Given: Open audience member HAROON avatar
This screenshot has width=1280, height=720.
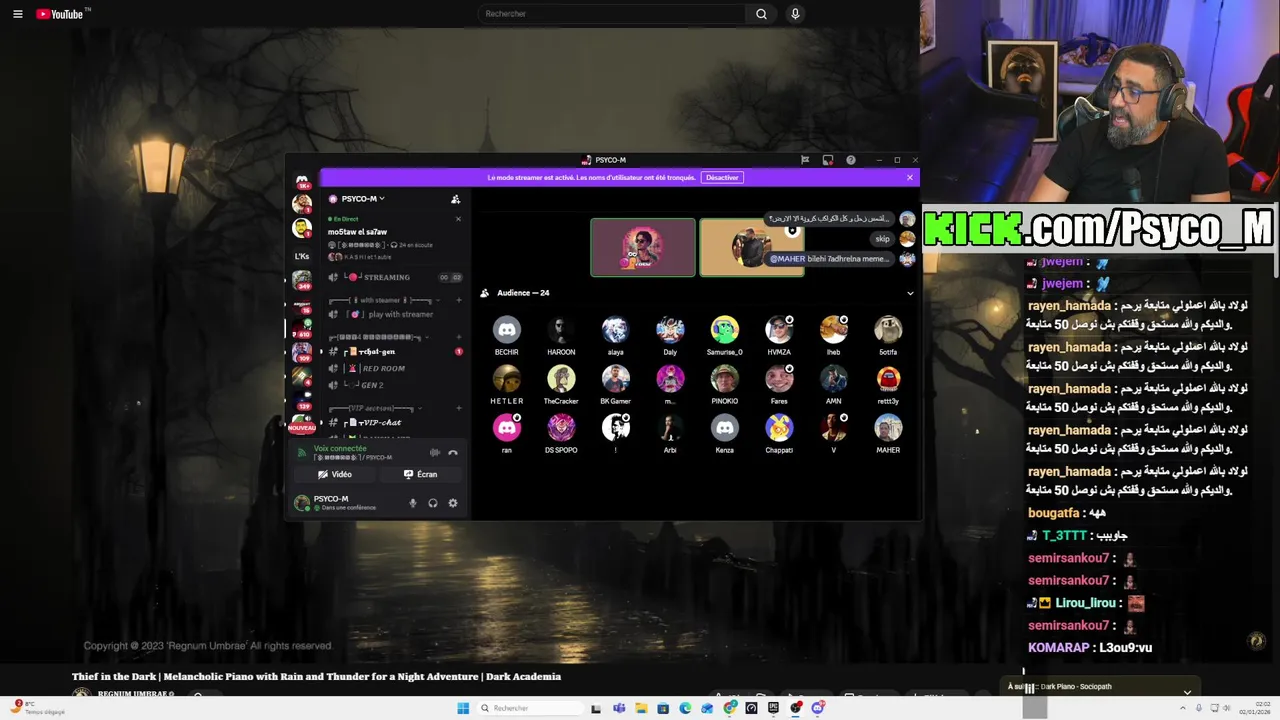Looking at the screenshot, I should tap(561, 330).
